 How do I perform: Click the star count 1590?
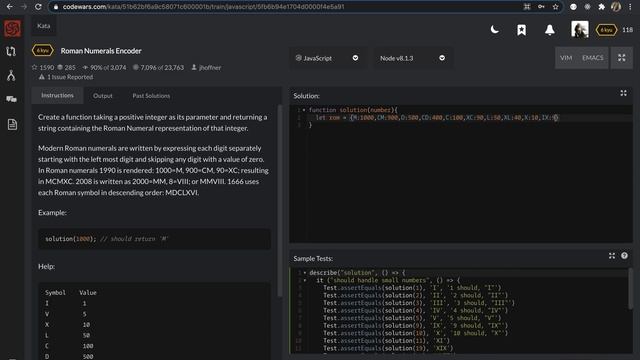coord(43,67)
